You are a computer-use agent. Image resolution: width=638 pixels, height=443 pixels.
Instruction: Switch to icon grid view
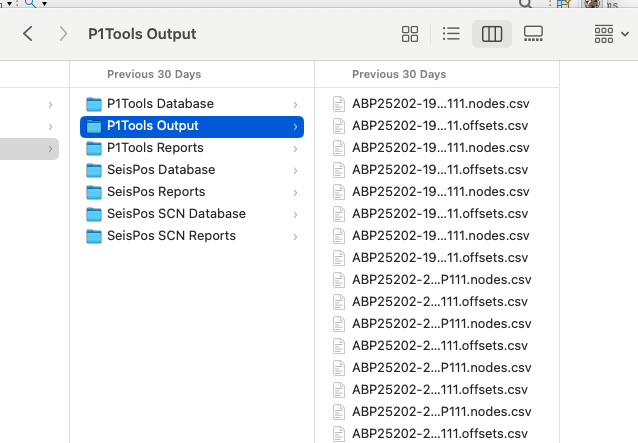[410, 34]
